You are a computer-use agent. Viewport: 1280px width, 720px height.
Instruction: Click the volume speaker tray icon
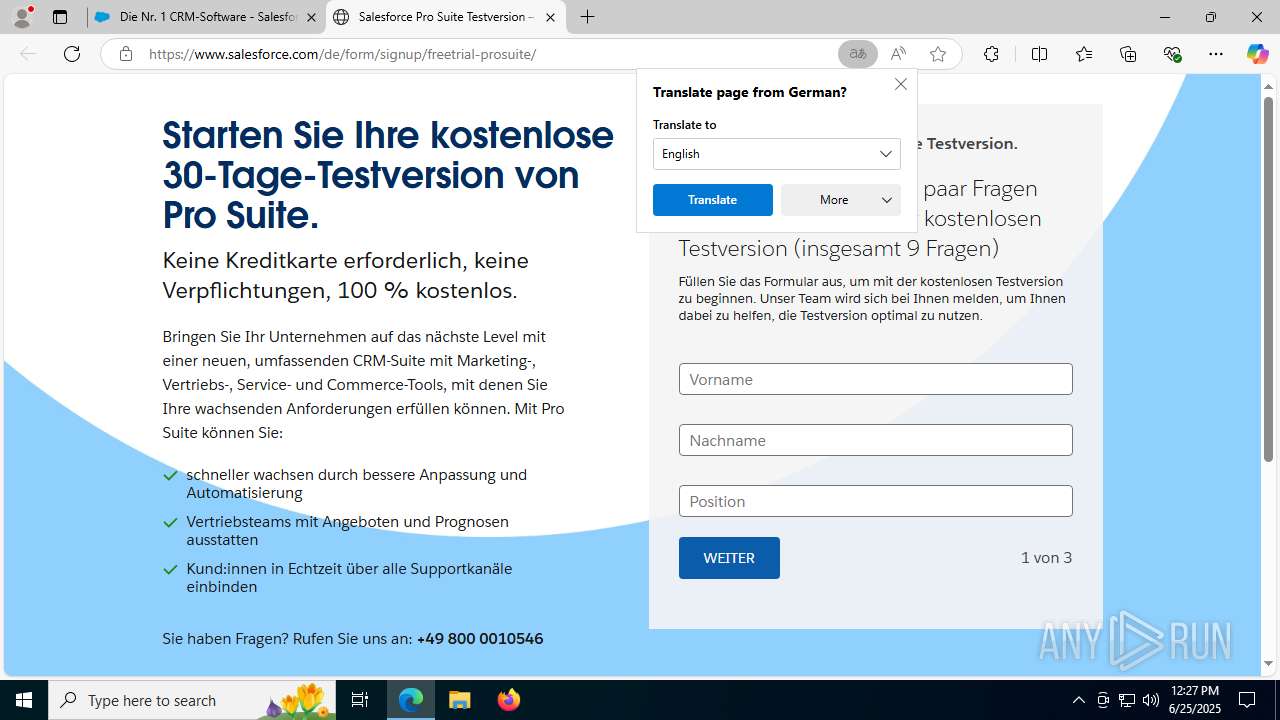click(x=1151, y=700)
